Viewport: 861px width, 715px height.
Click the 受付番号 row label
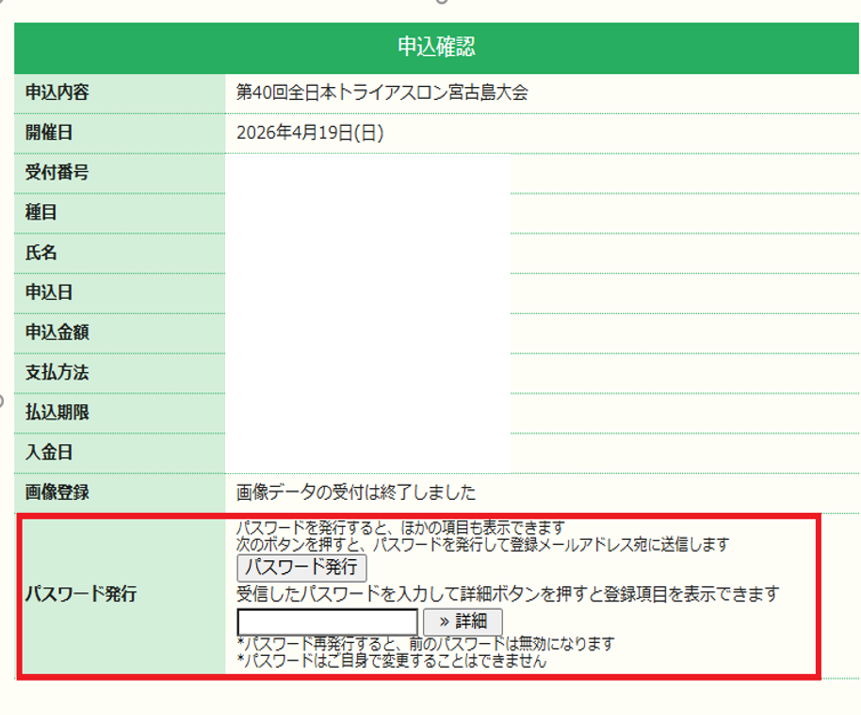(57, 172)
